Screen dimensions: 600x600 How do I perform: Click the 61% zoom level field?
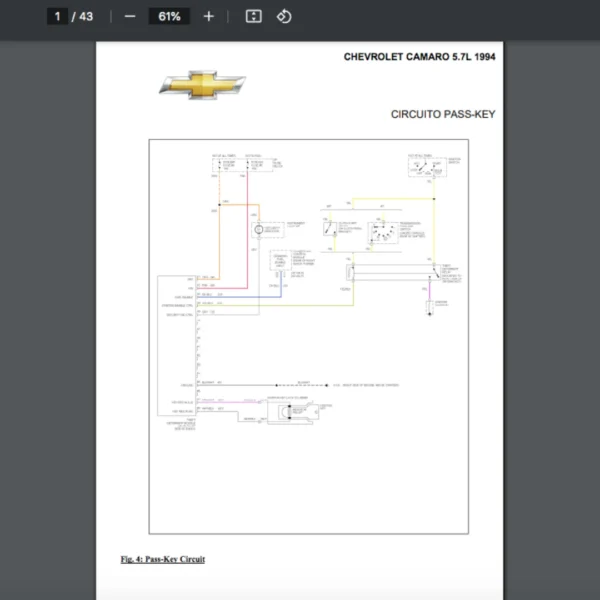pyautogui.click(x=169, y=16)
